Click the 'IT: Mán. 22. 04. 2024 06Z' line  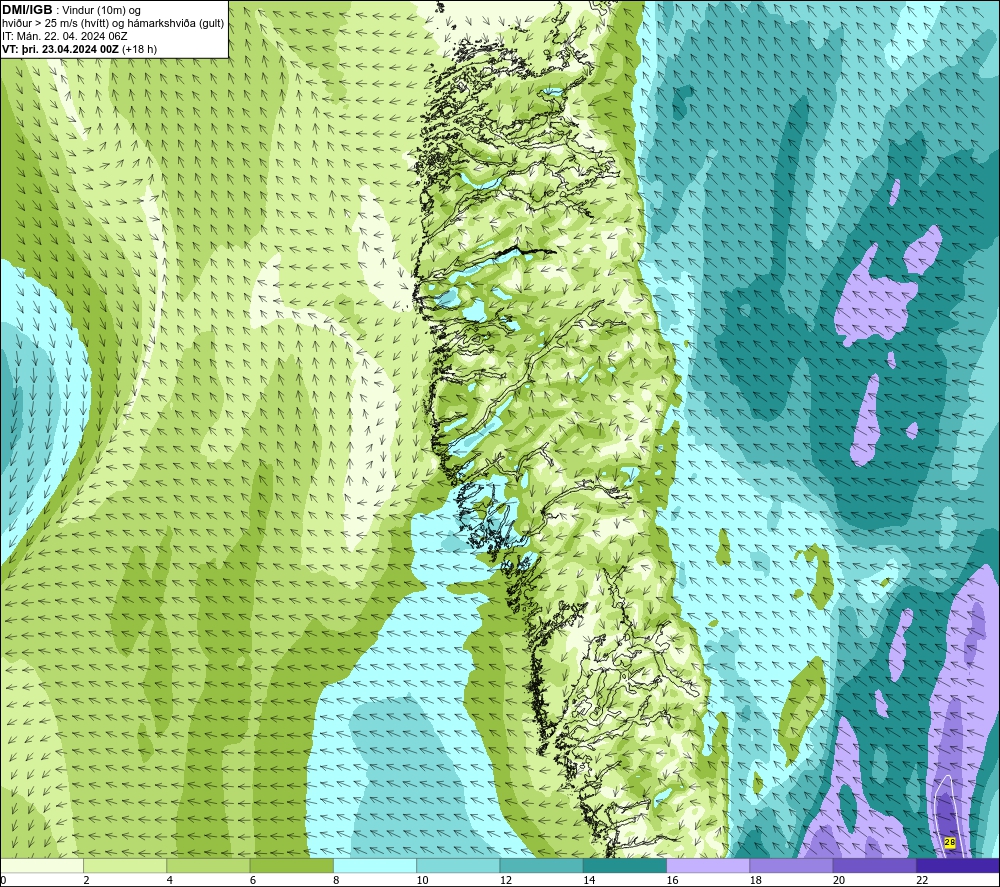pos(64,36)
